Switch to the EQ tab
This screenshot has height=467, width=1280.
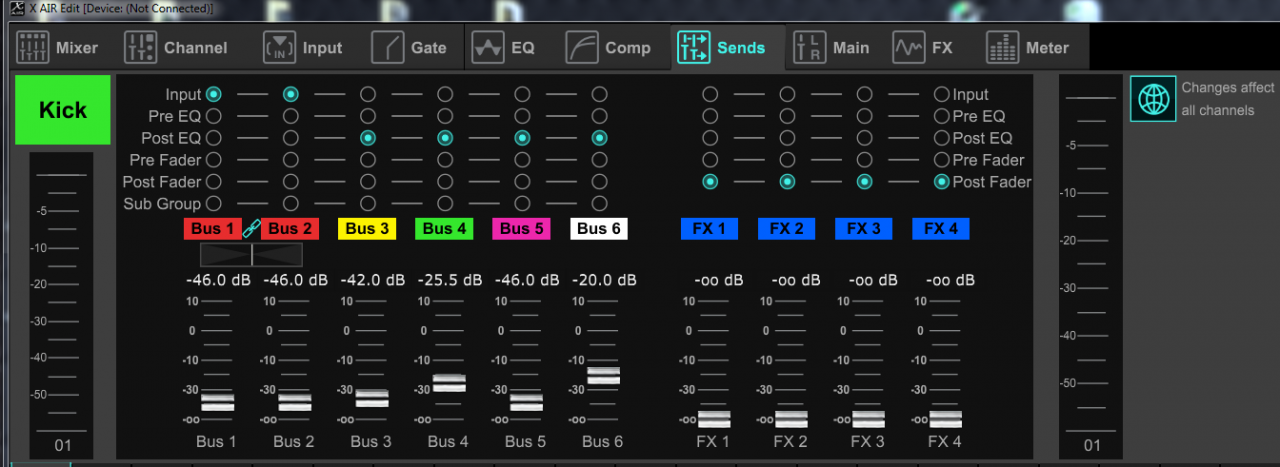click(505, 47)
